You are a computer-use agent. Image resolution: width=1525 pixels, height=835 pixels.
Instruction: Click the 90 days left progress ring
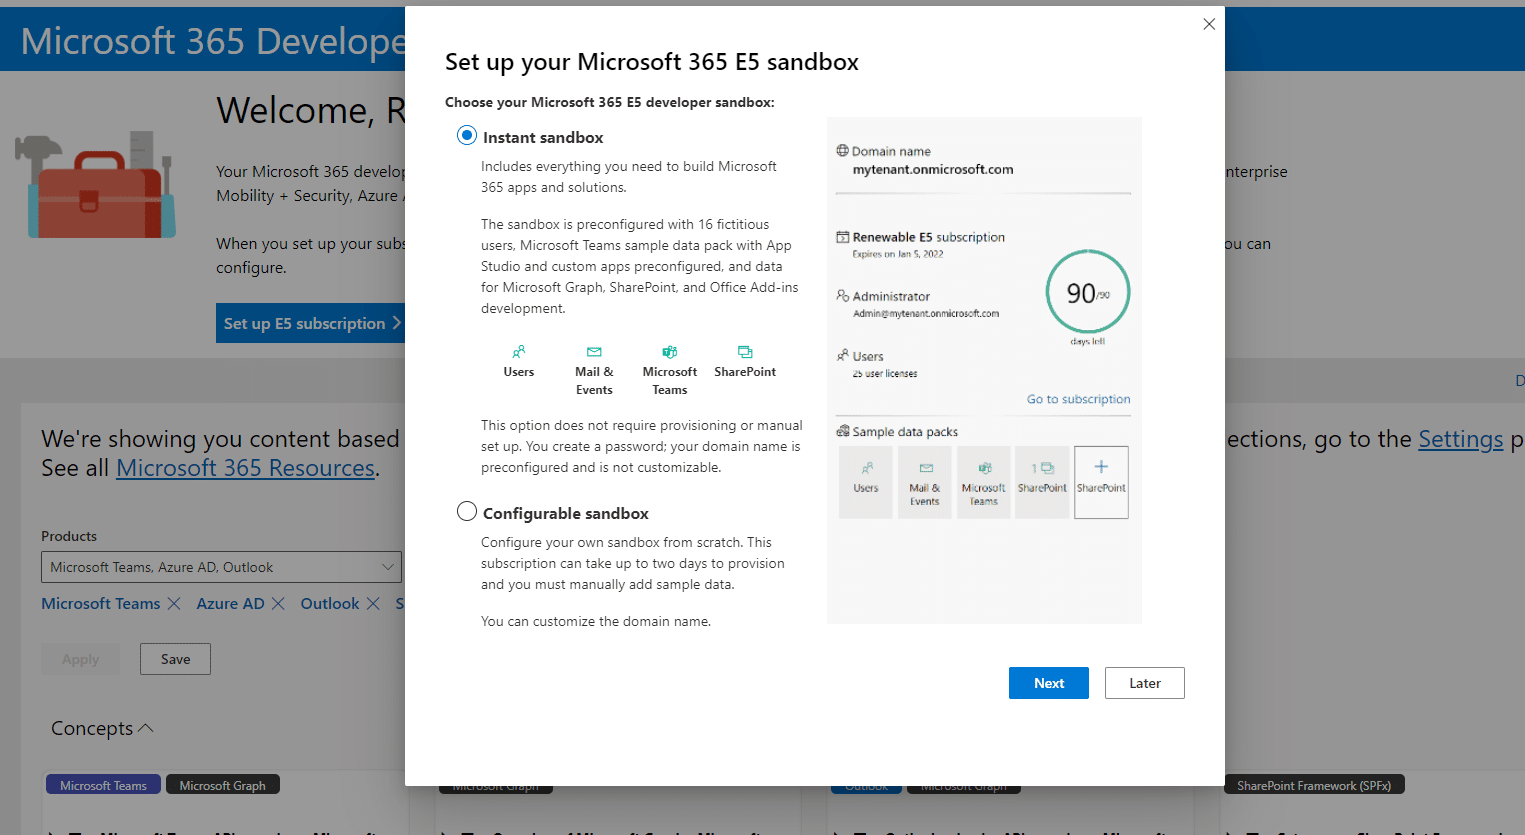[1087, 292]
